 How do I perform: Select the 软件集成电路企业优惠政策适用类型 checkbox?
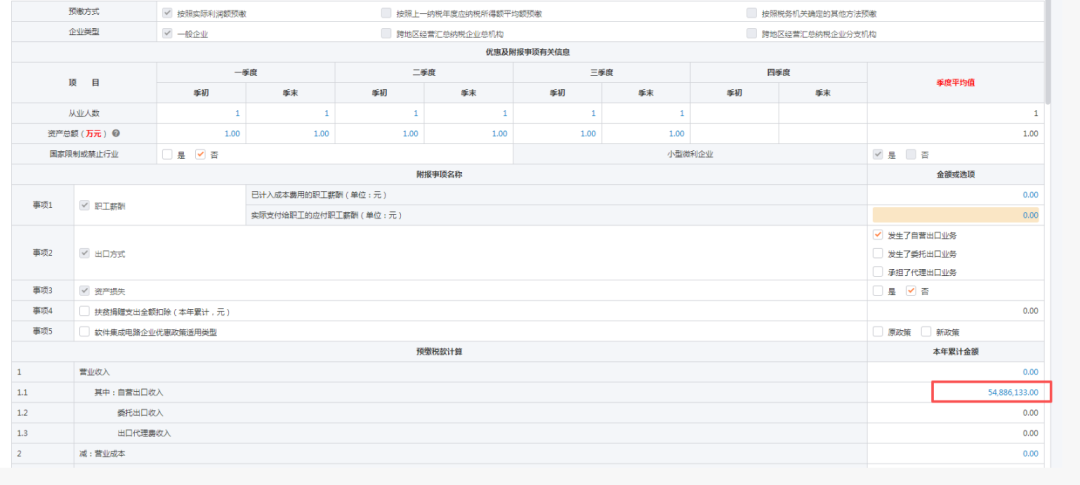tap(84, 331)
